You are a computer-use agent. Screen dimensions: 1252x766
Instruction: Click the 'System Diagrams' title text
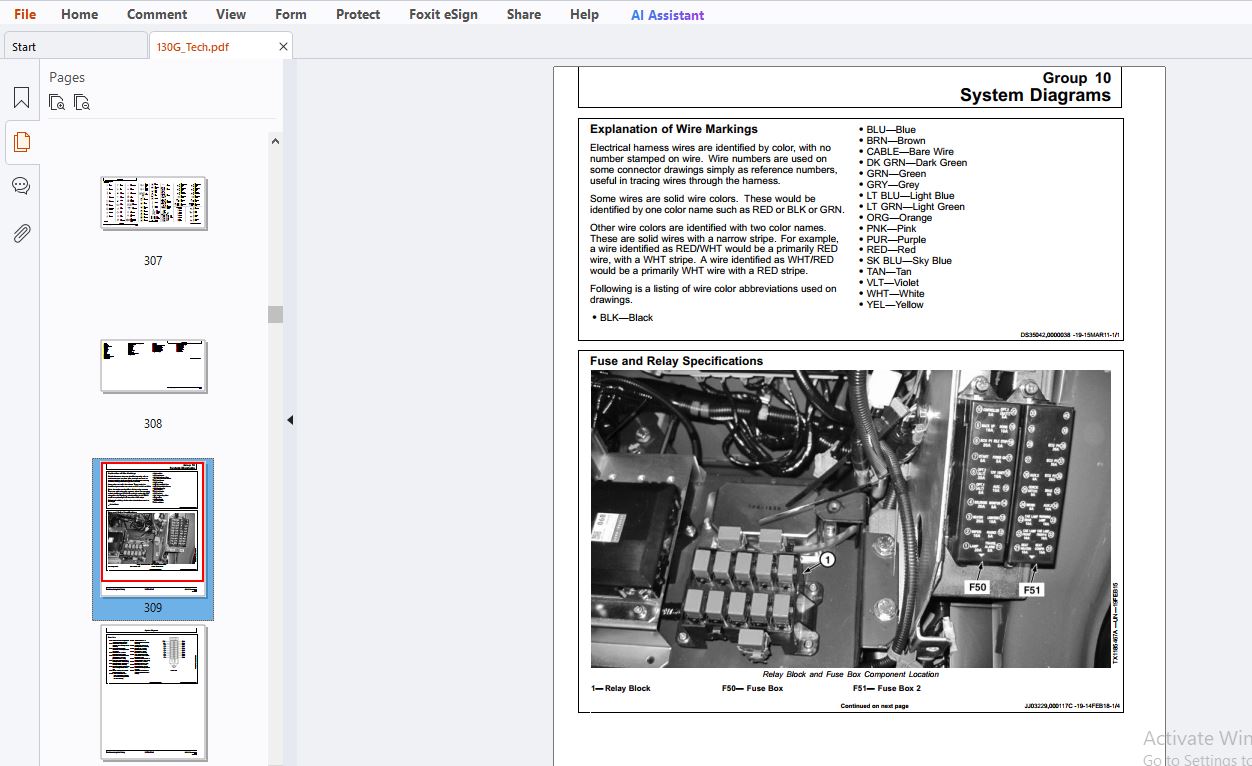pos(1035,96)
